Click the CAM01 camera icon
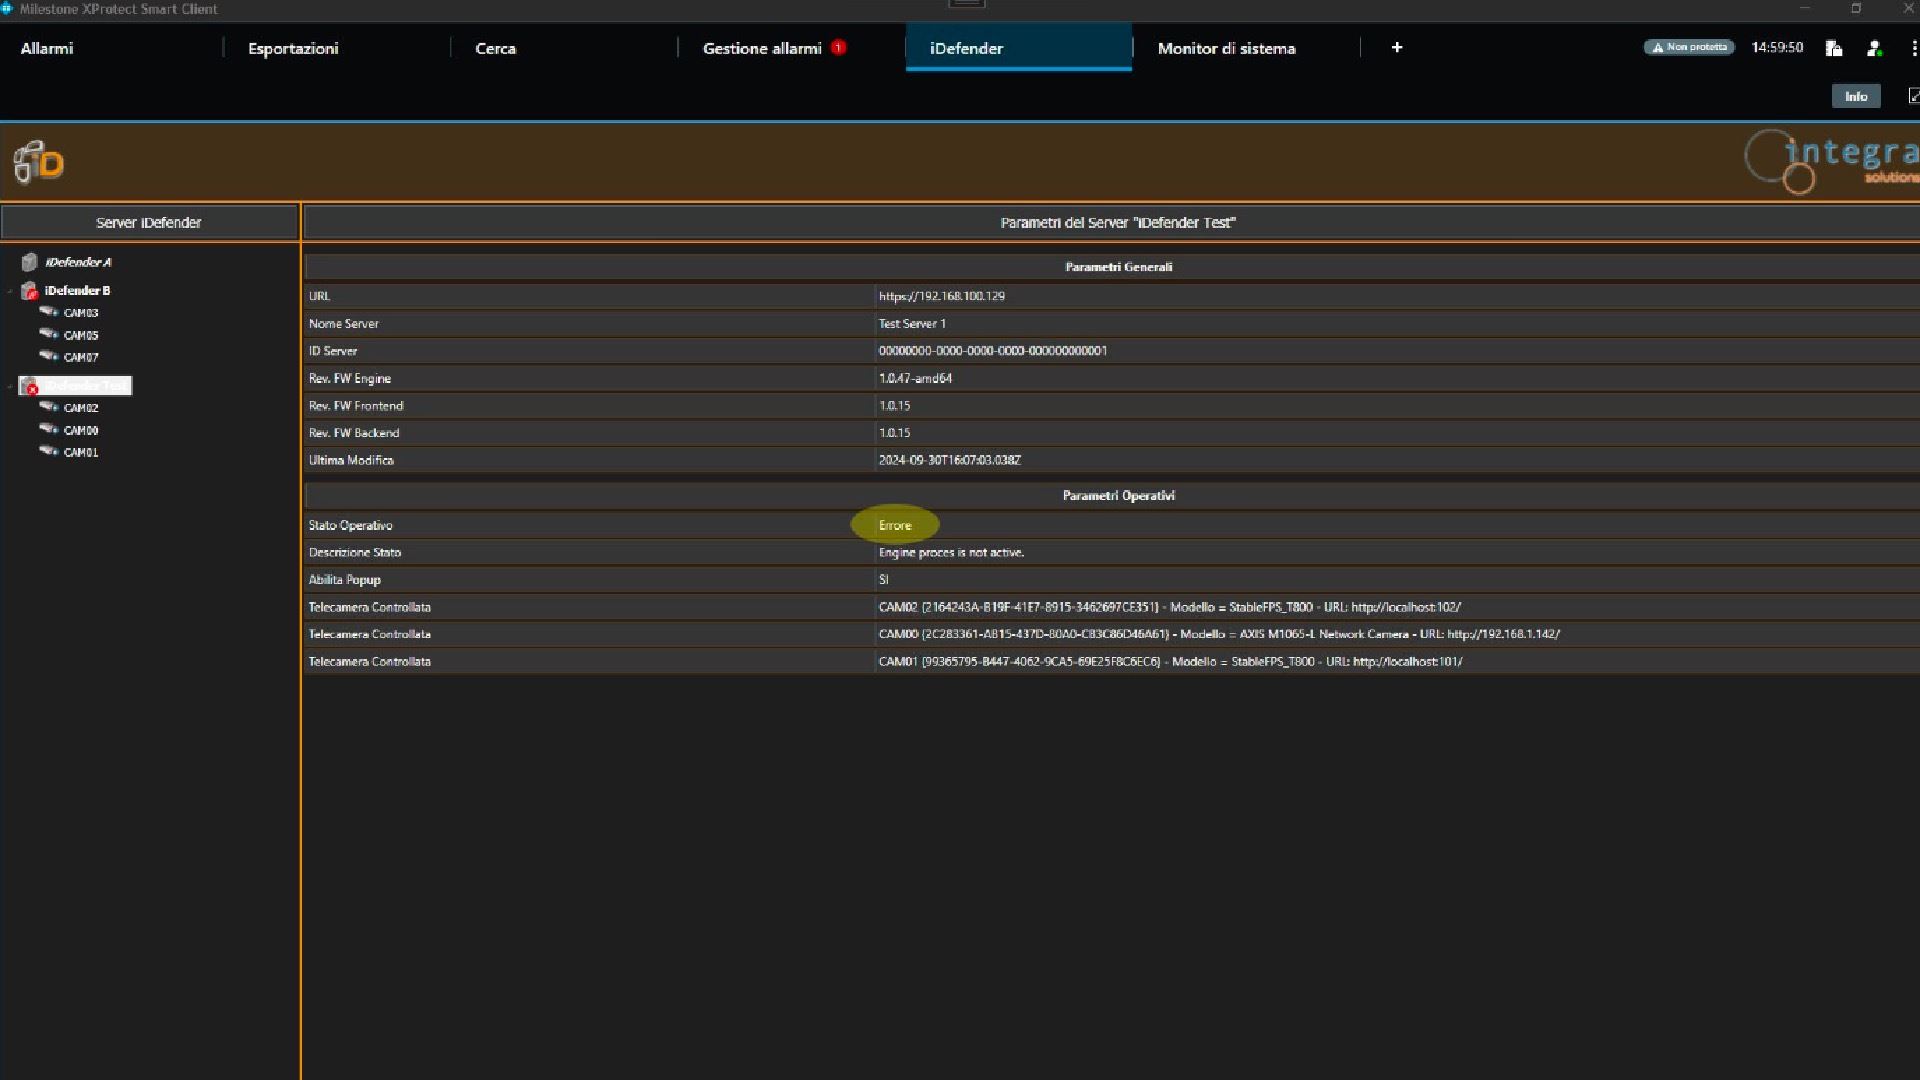Viewport: 1920px width, 1080px height. 49,451
